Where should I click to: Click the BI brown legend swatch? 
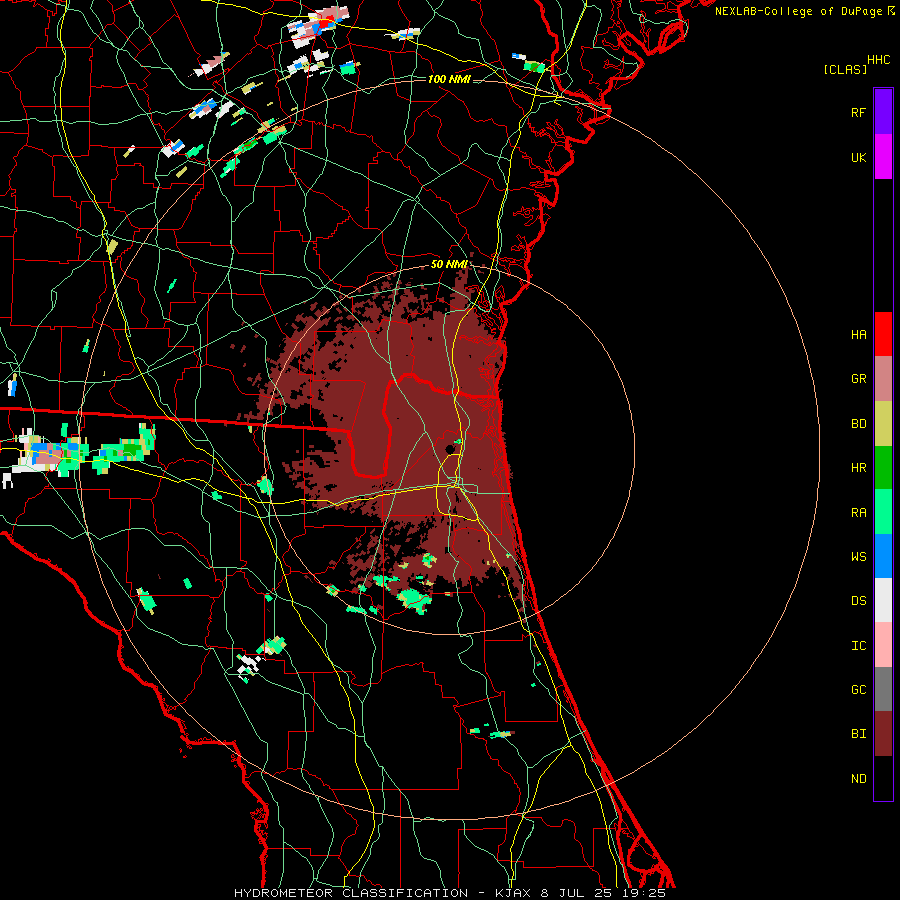[883, 734]
